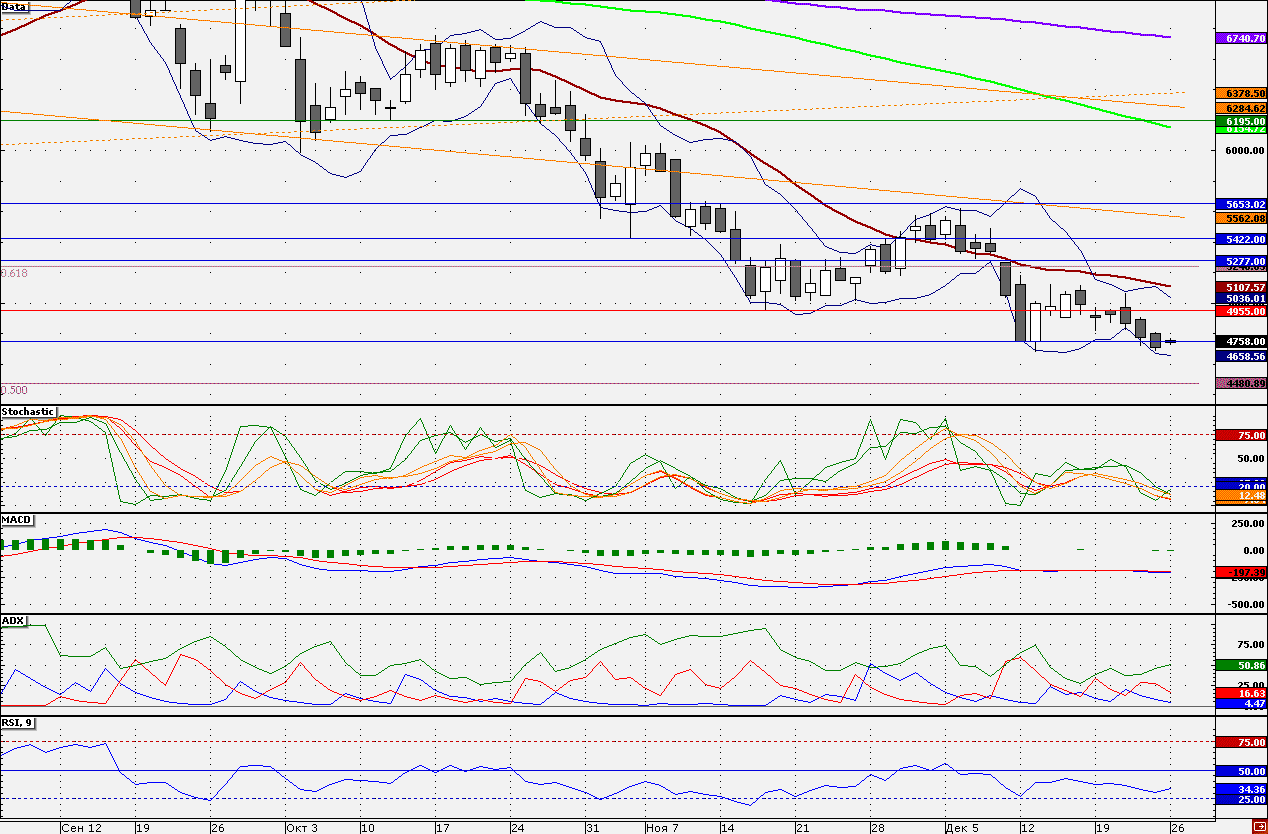Click the green 6195.00 price level label
1268x834 pixels.
click(x=1240, y=120)
